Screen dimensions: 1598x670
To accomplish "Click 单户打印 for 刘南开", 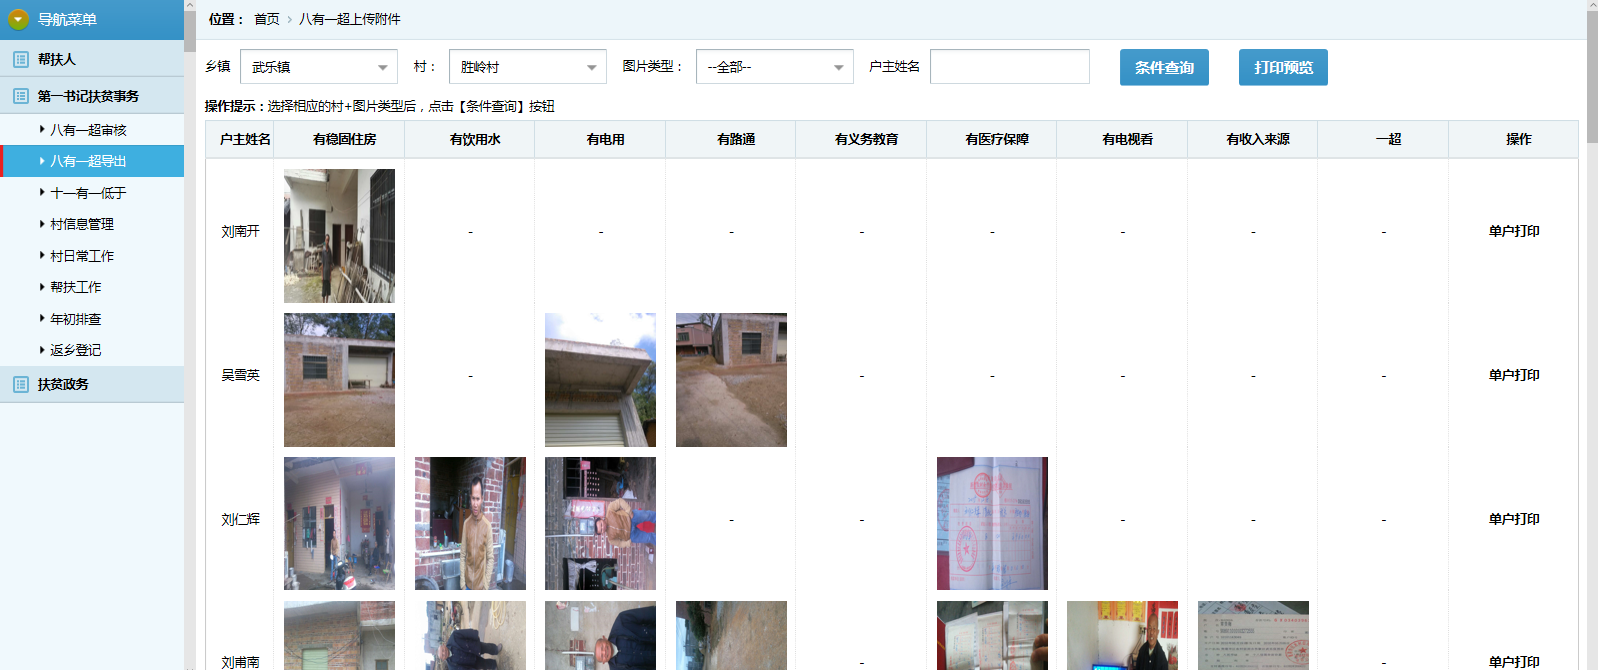I will pos(1514,231).
